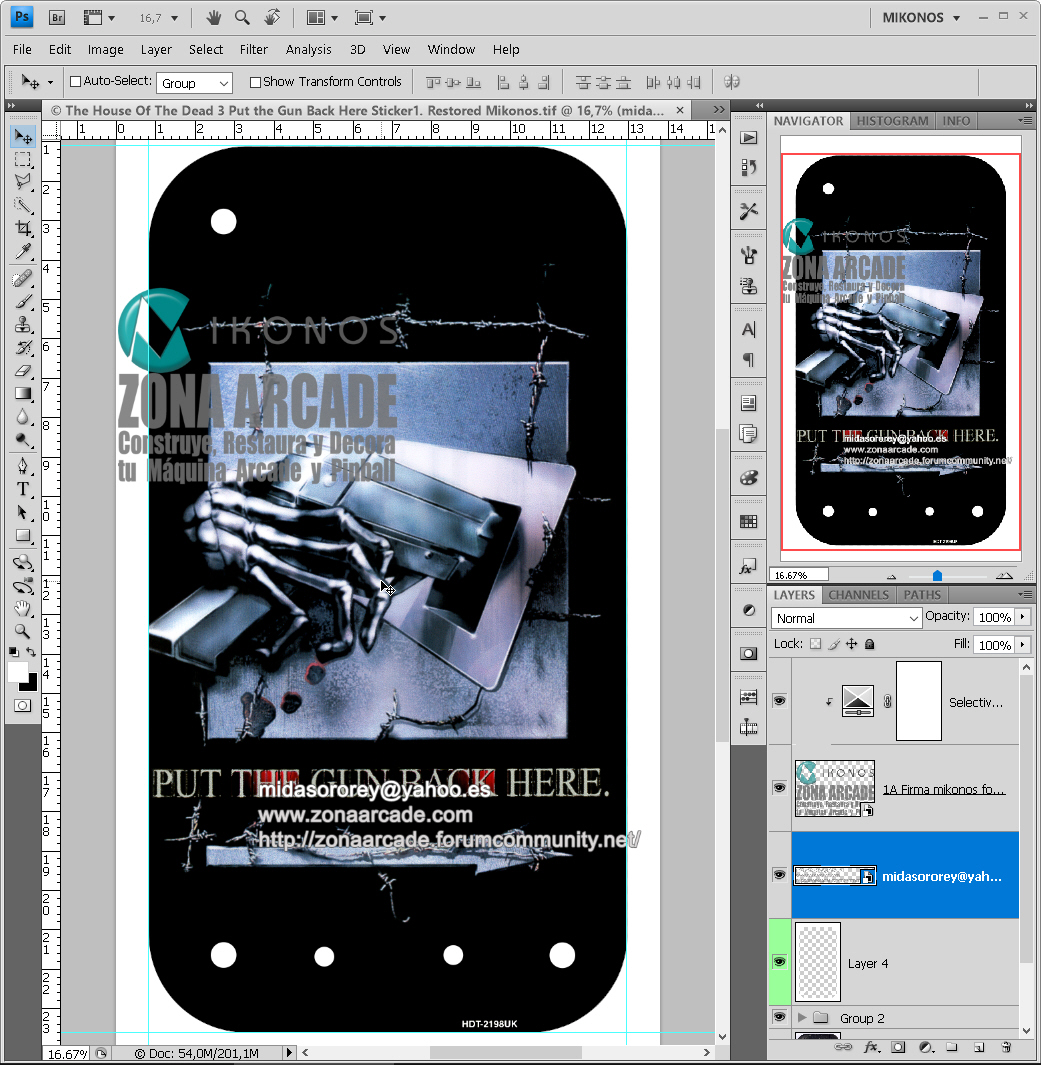
Task: Open the Filter menu
Action: click(253, 49)
